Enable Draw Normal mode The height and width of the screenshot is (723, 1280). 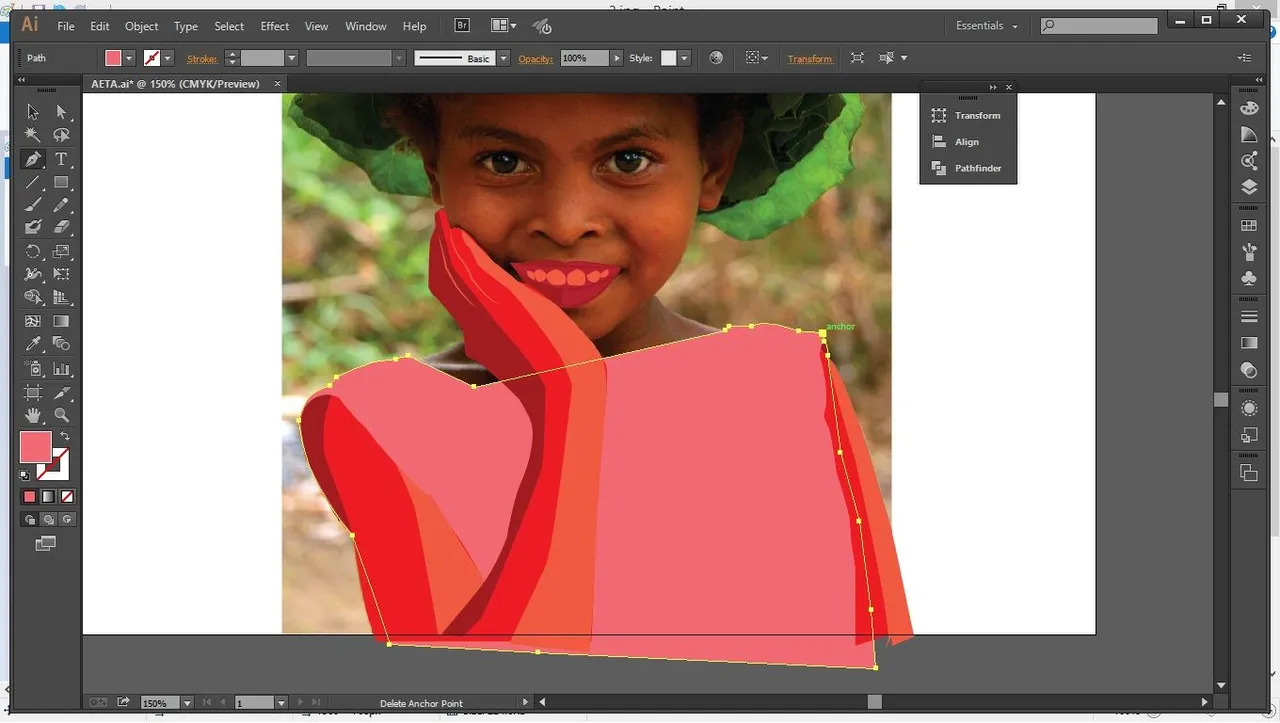coord(30,520)
